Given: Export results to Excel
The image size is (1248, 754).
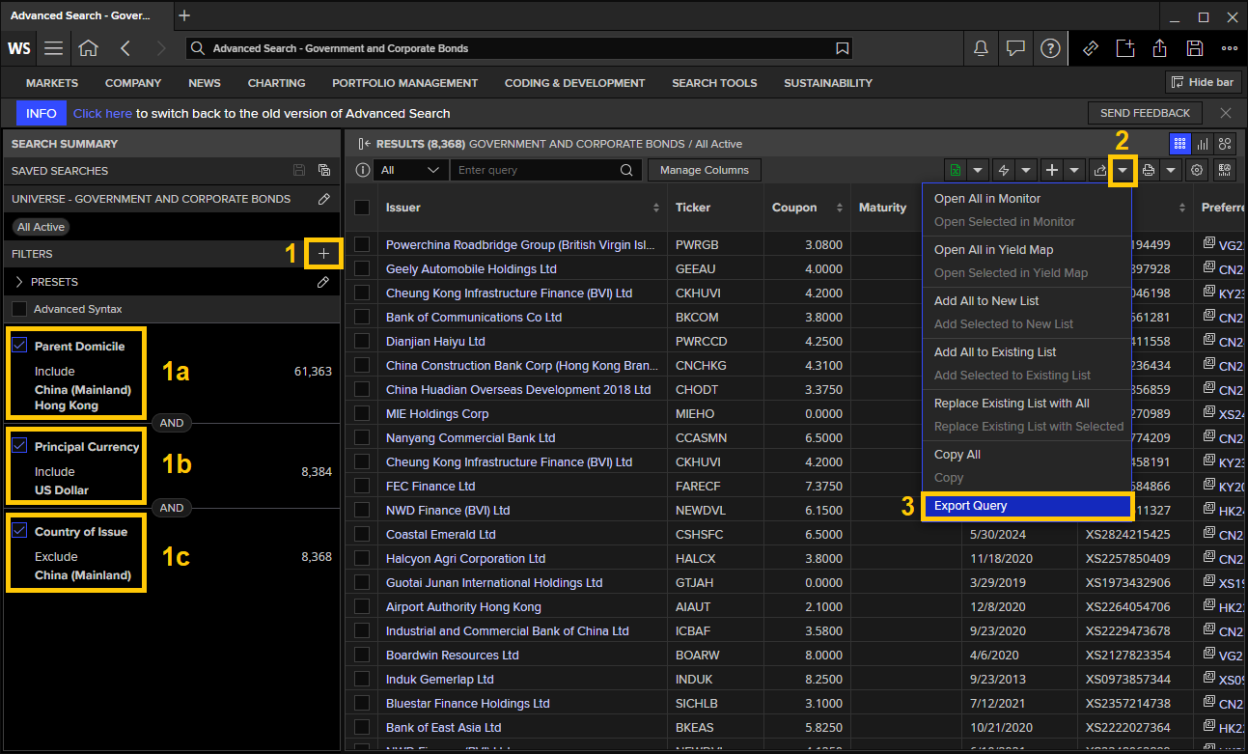Looking at the screenshot, I should click(955, 170).
